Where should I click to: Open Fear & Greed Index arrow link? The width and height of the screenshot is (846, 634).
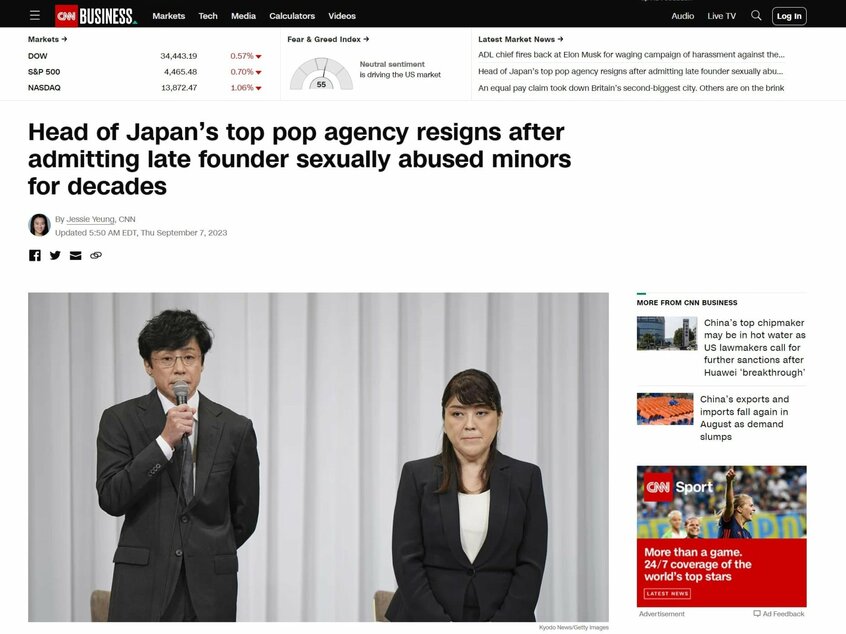(328, 39)
